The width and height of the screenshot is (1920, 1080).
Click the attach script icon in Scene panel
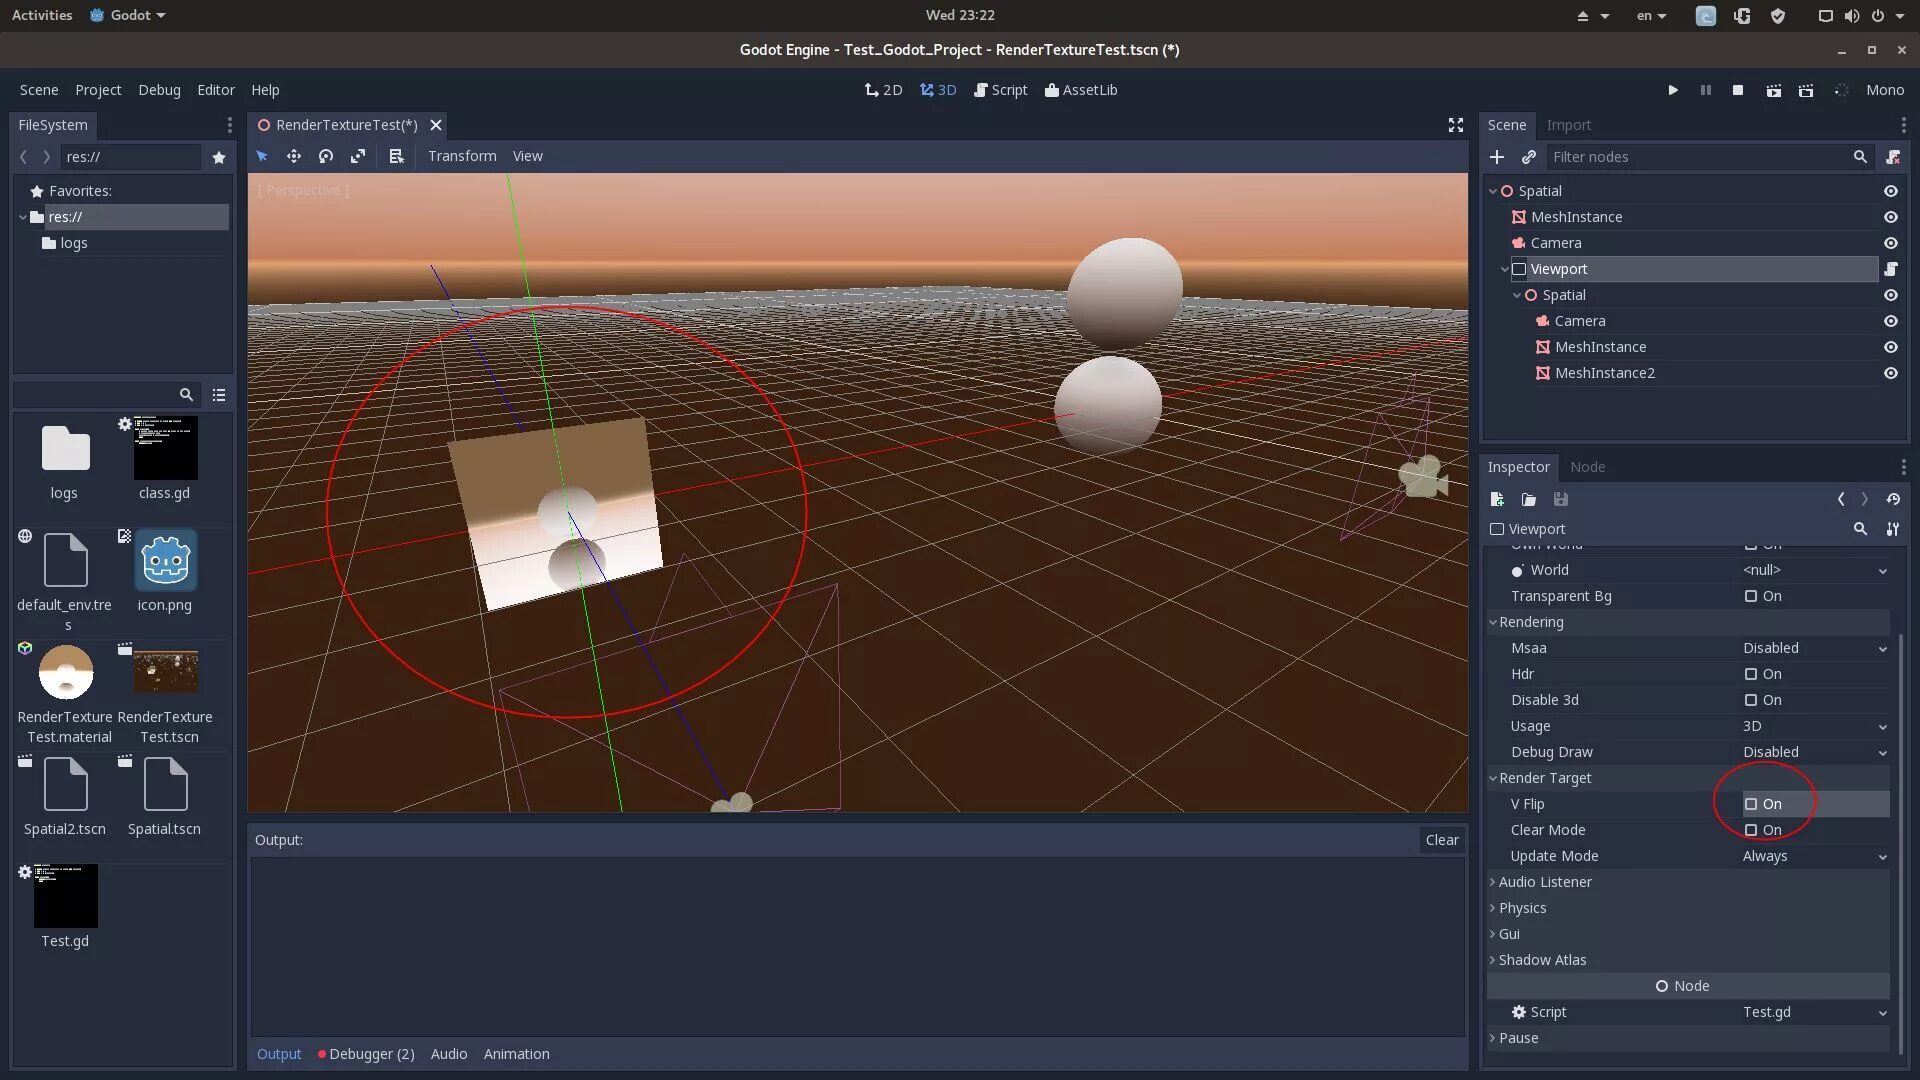point(1893,157)
